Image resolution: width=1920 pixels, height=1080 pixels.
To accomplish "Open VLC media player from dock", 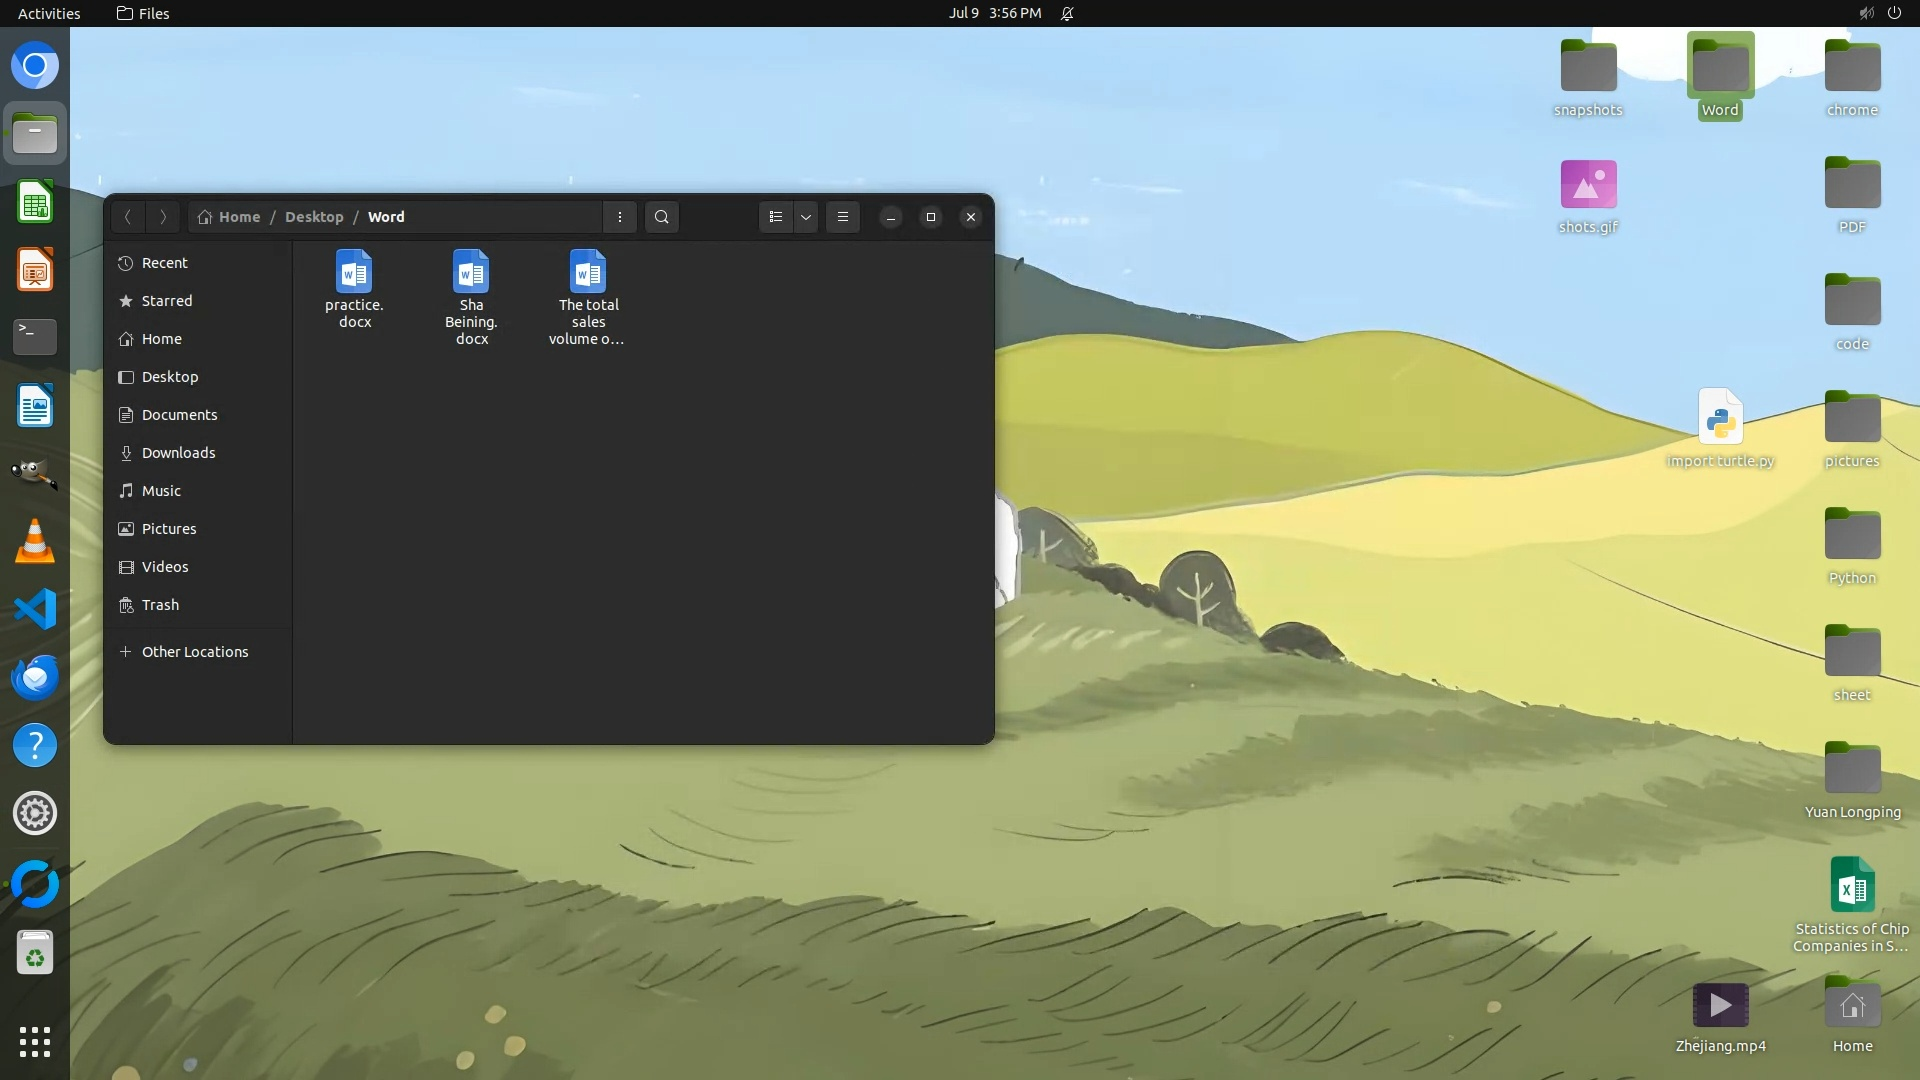I will (x=35, y=541).
